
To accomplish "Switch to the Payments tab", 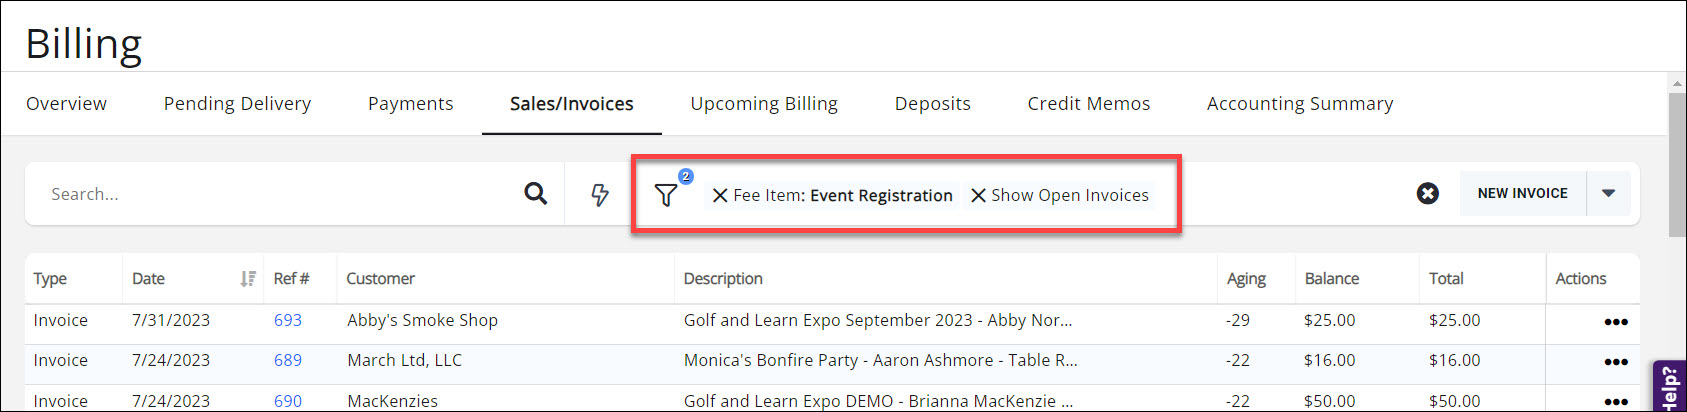I will (x=410, y=104).
